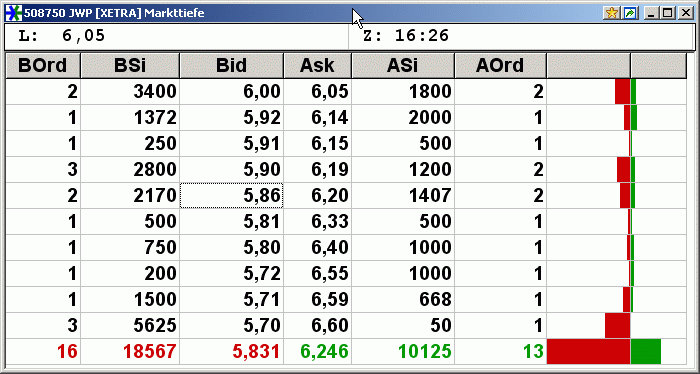Viewport: 700px width, 374px height.
Task: Select total ask size 10125
Action: [x=403, y=351]
